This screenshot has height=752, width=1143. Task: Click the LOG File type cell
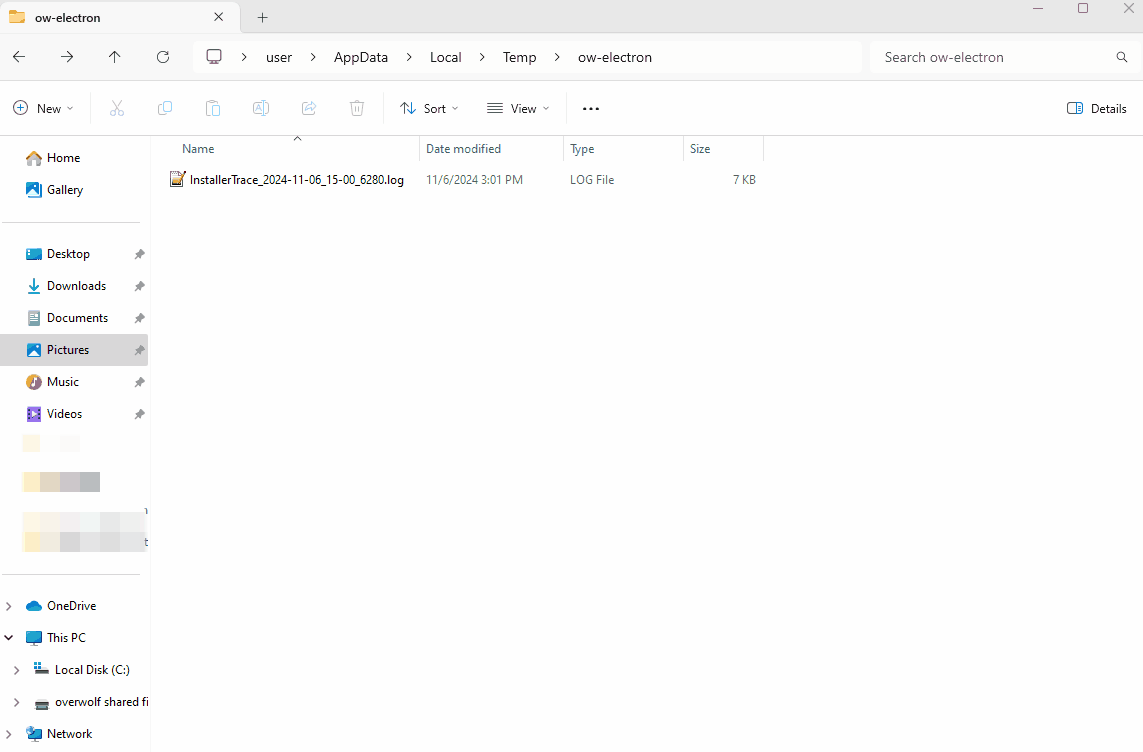(x=592, y=180)
